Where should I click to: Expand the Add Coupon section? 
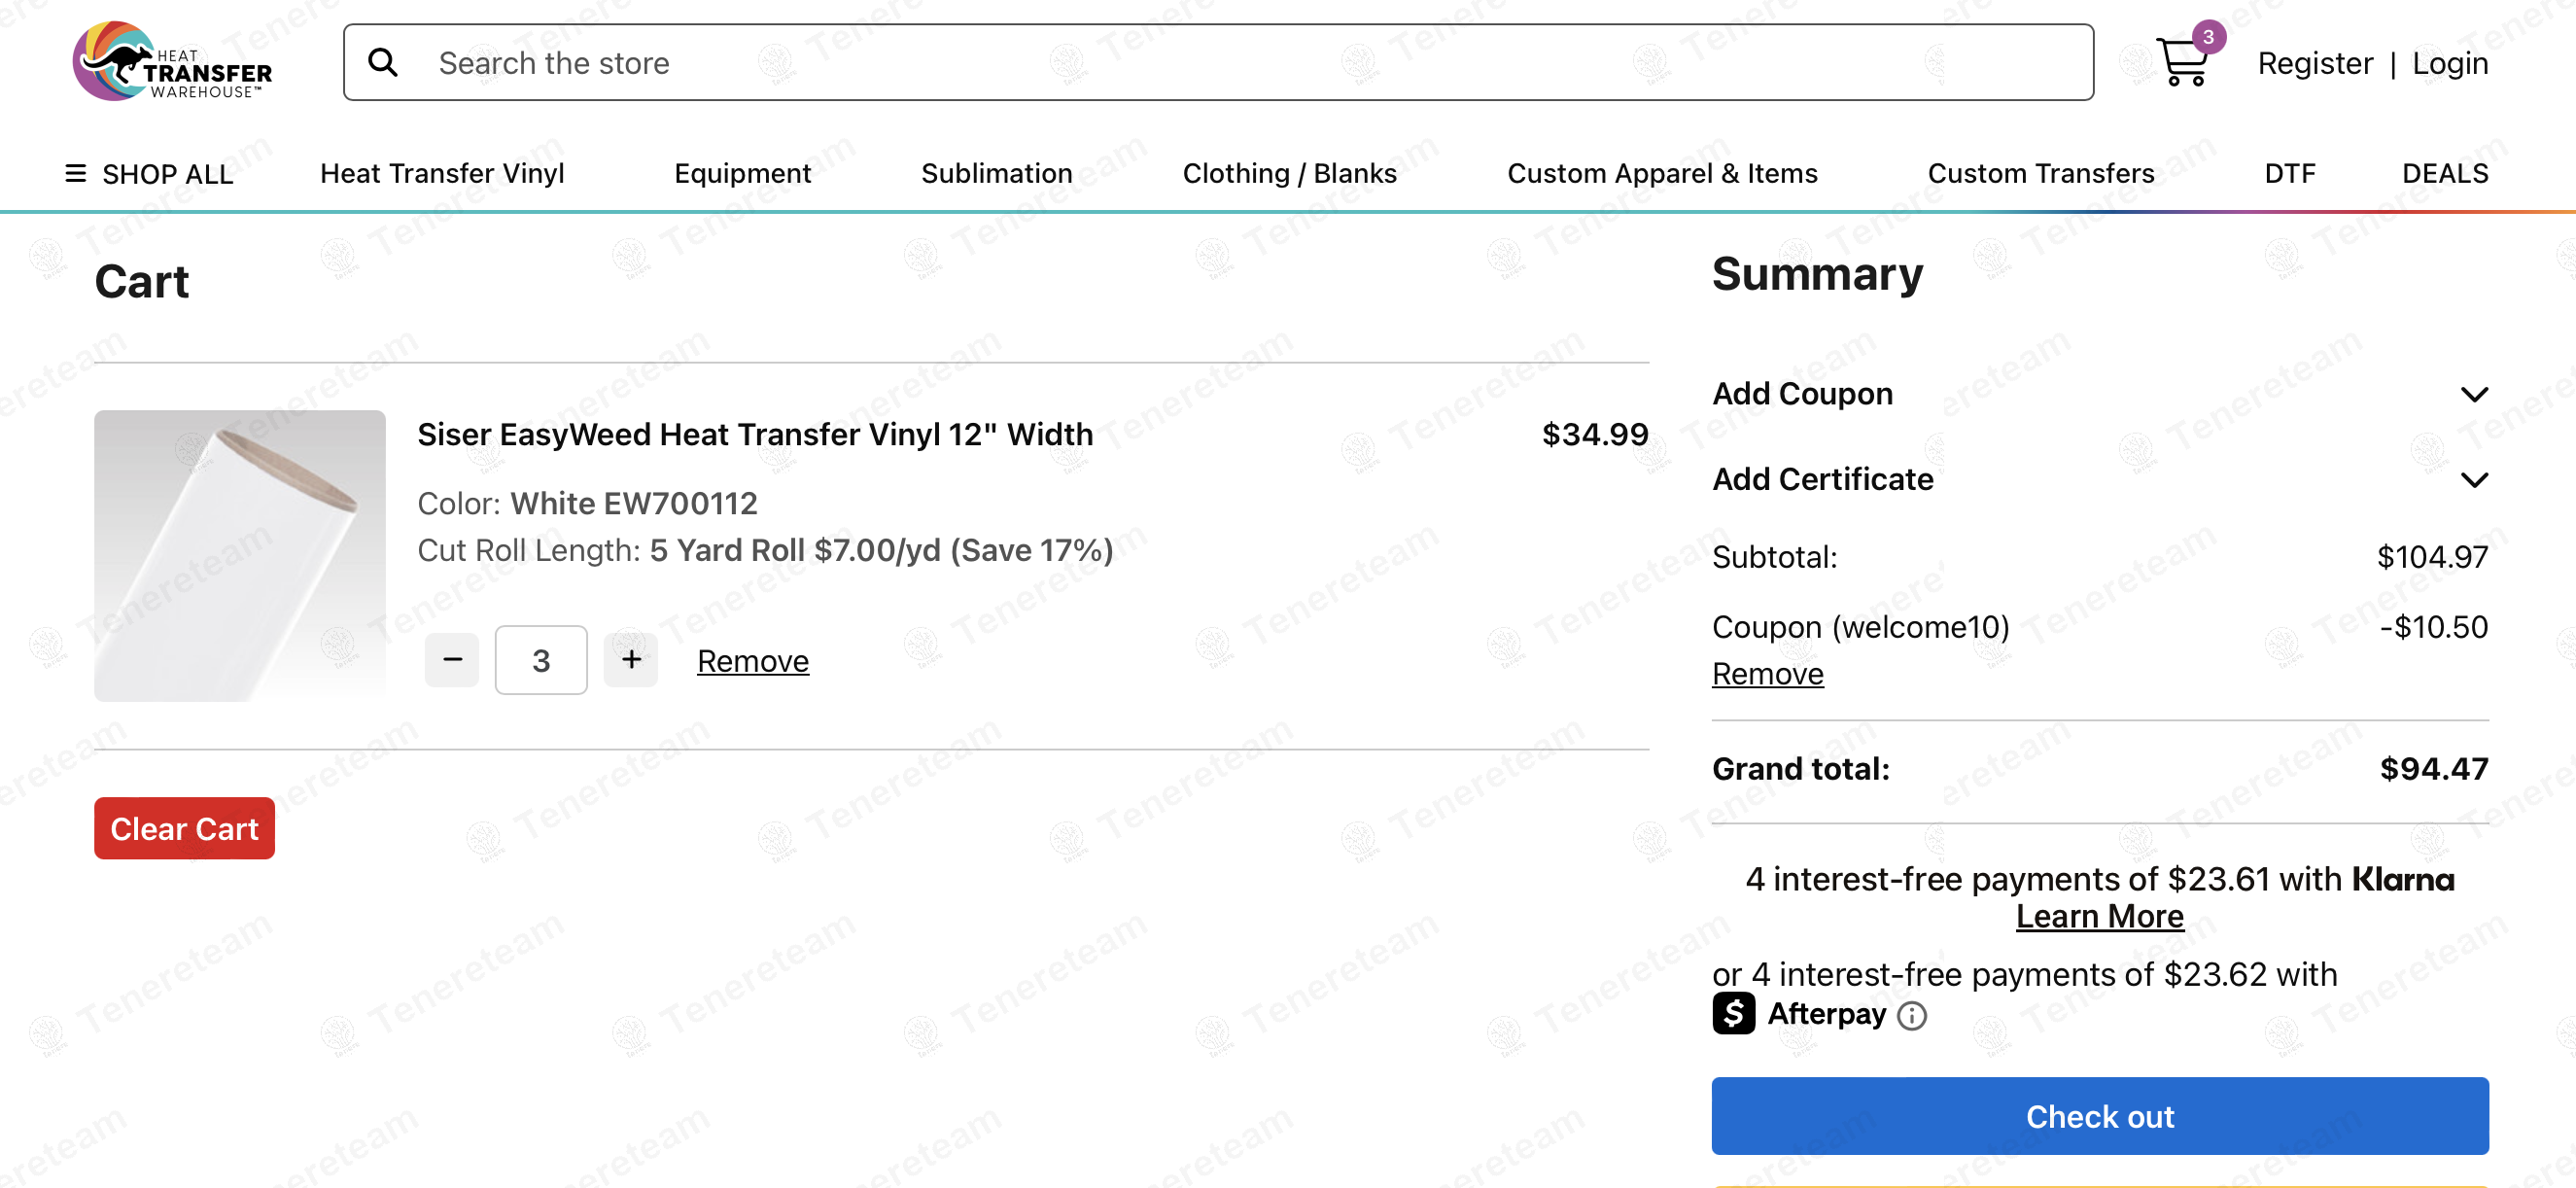pos(2474,394)
